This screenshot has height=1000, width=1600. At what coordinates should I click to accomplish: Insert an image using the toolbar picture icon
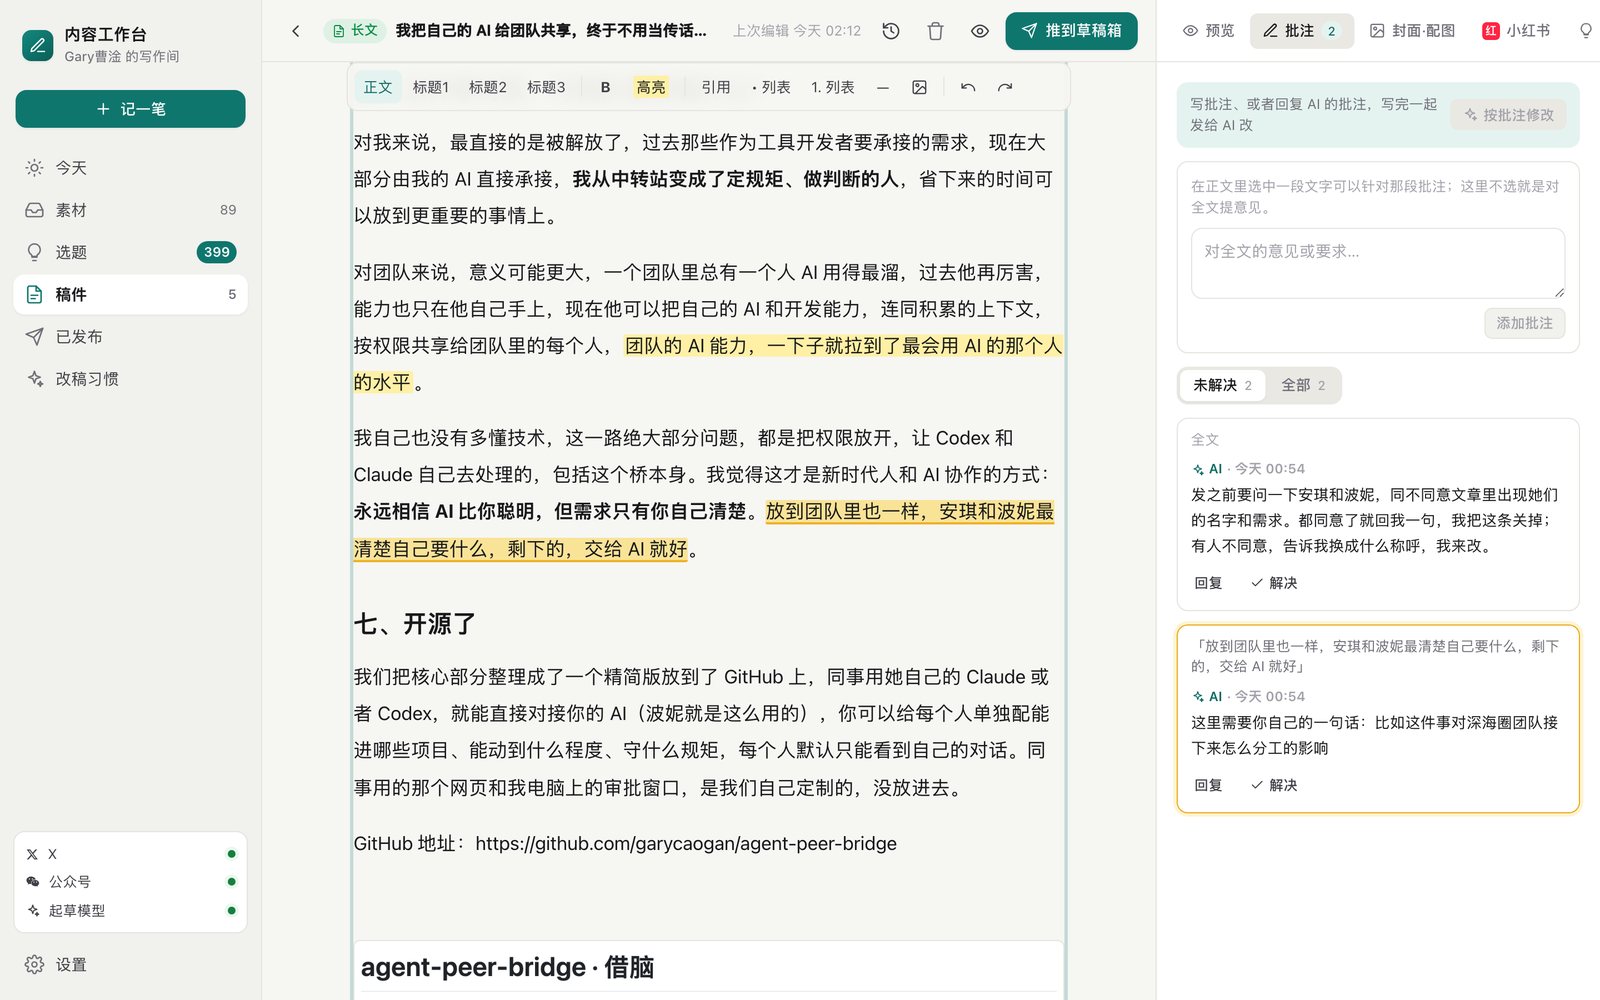click(919, 88)
